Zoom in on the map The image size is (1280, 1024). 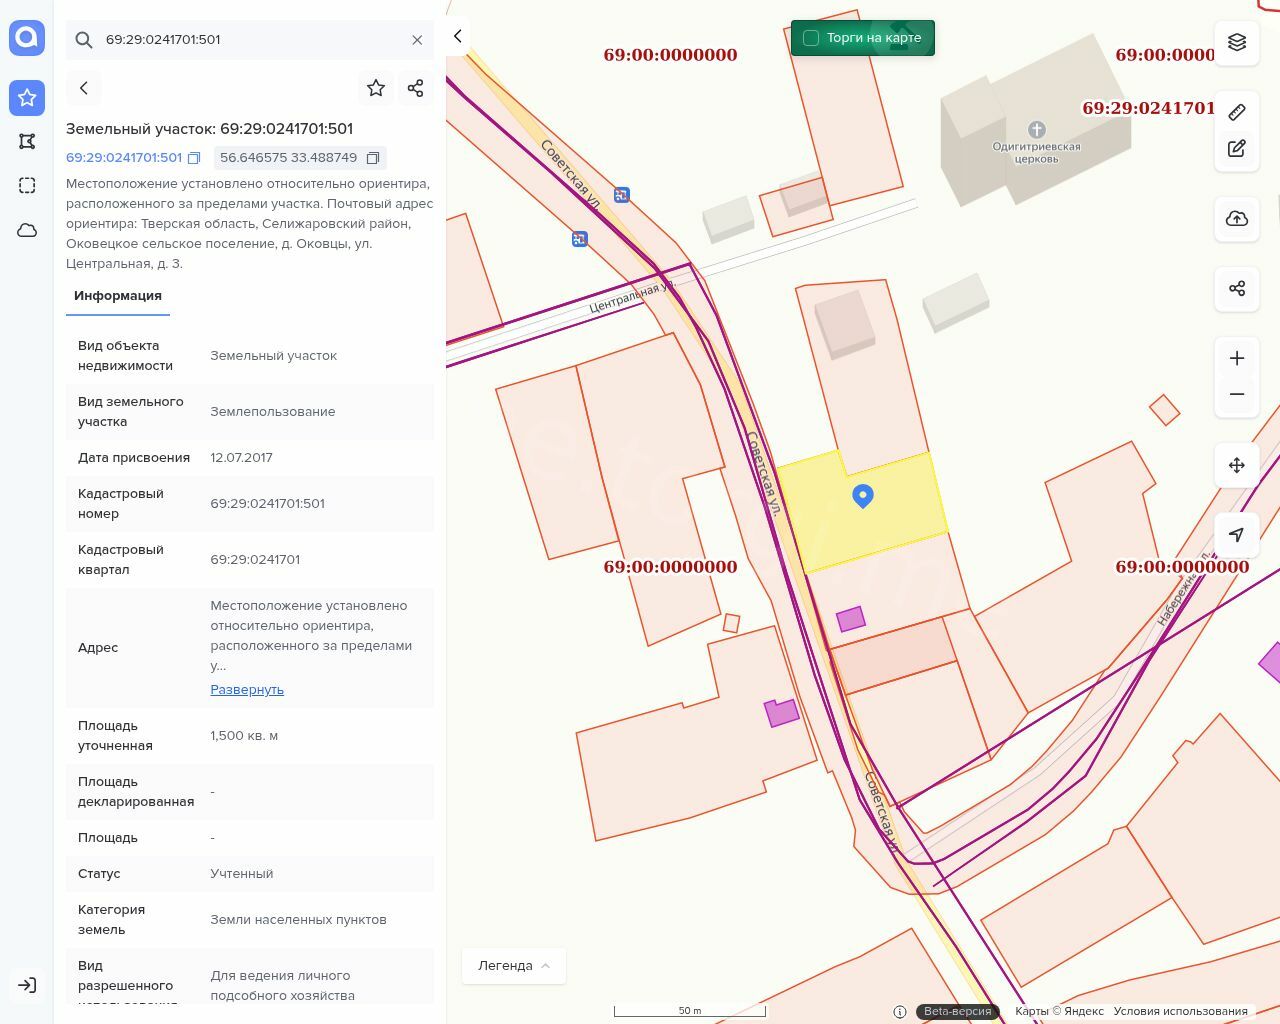click(1237, 359)
